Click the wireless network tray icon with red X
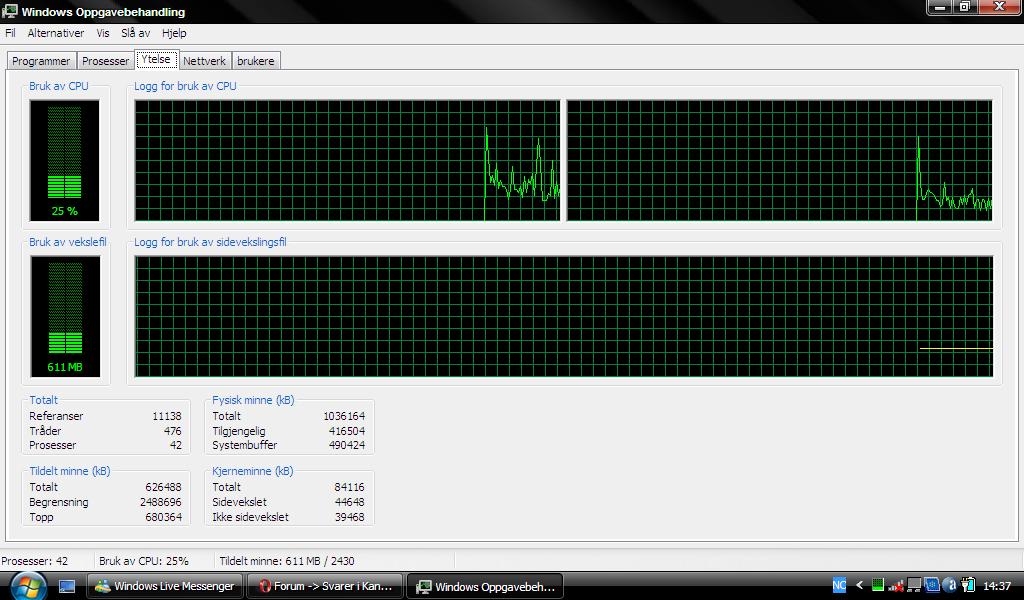Screen dimensions: 1024x600 point(896,586)
